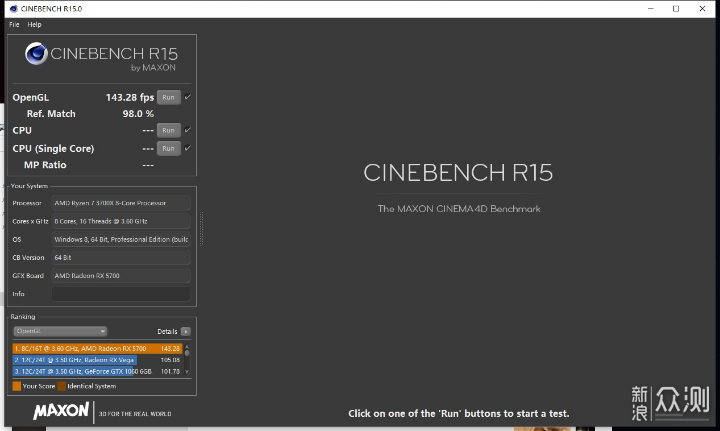The height and width of the screenshot is (431, 720).
Task: Expand ranking Details with the arrow button
Action: pos(185,331)
